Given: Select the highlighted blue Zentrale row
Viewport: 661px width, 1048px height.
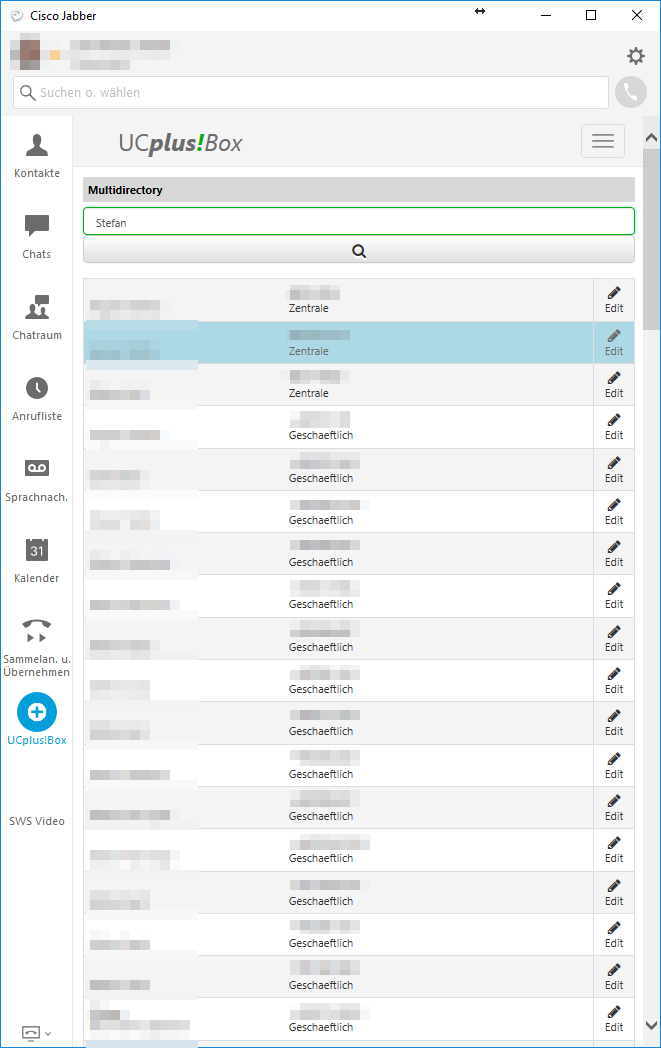Looking at the screenshot, I should click(338, 342).
